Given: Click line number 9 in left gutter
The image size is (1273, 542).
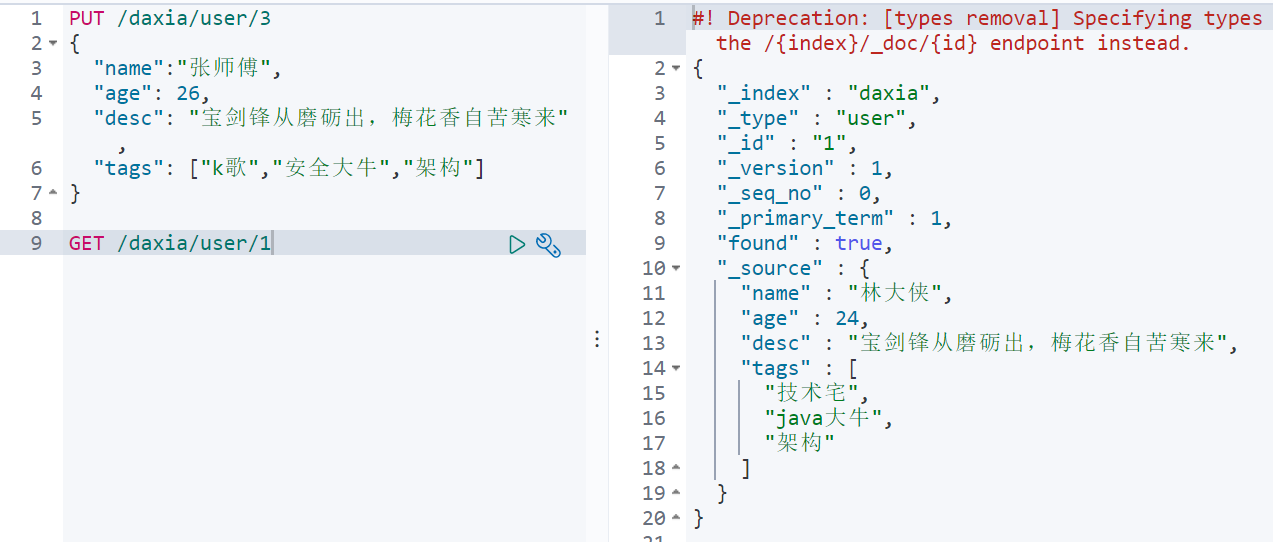Looking at the screenshot, I should 36,243.
